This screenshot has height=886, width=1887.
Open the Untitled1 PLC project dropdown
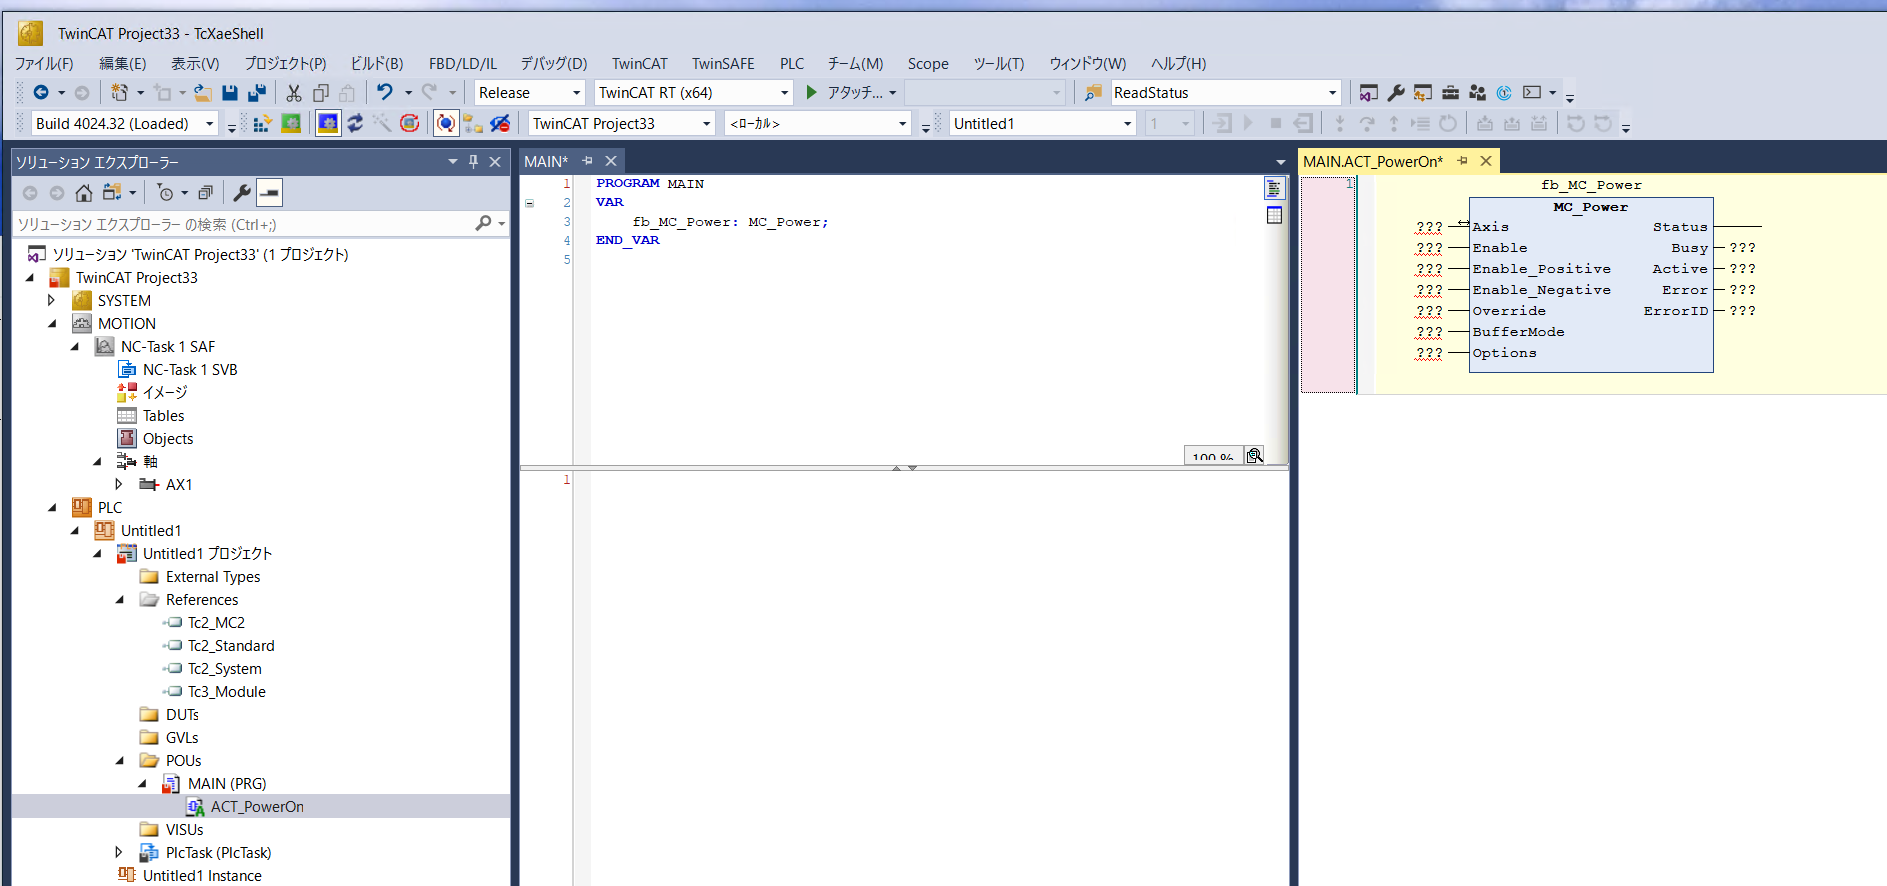pyautogui.click(x=1127, y=124)
